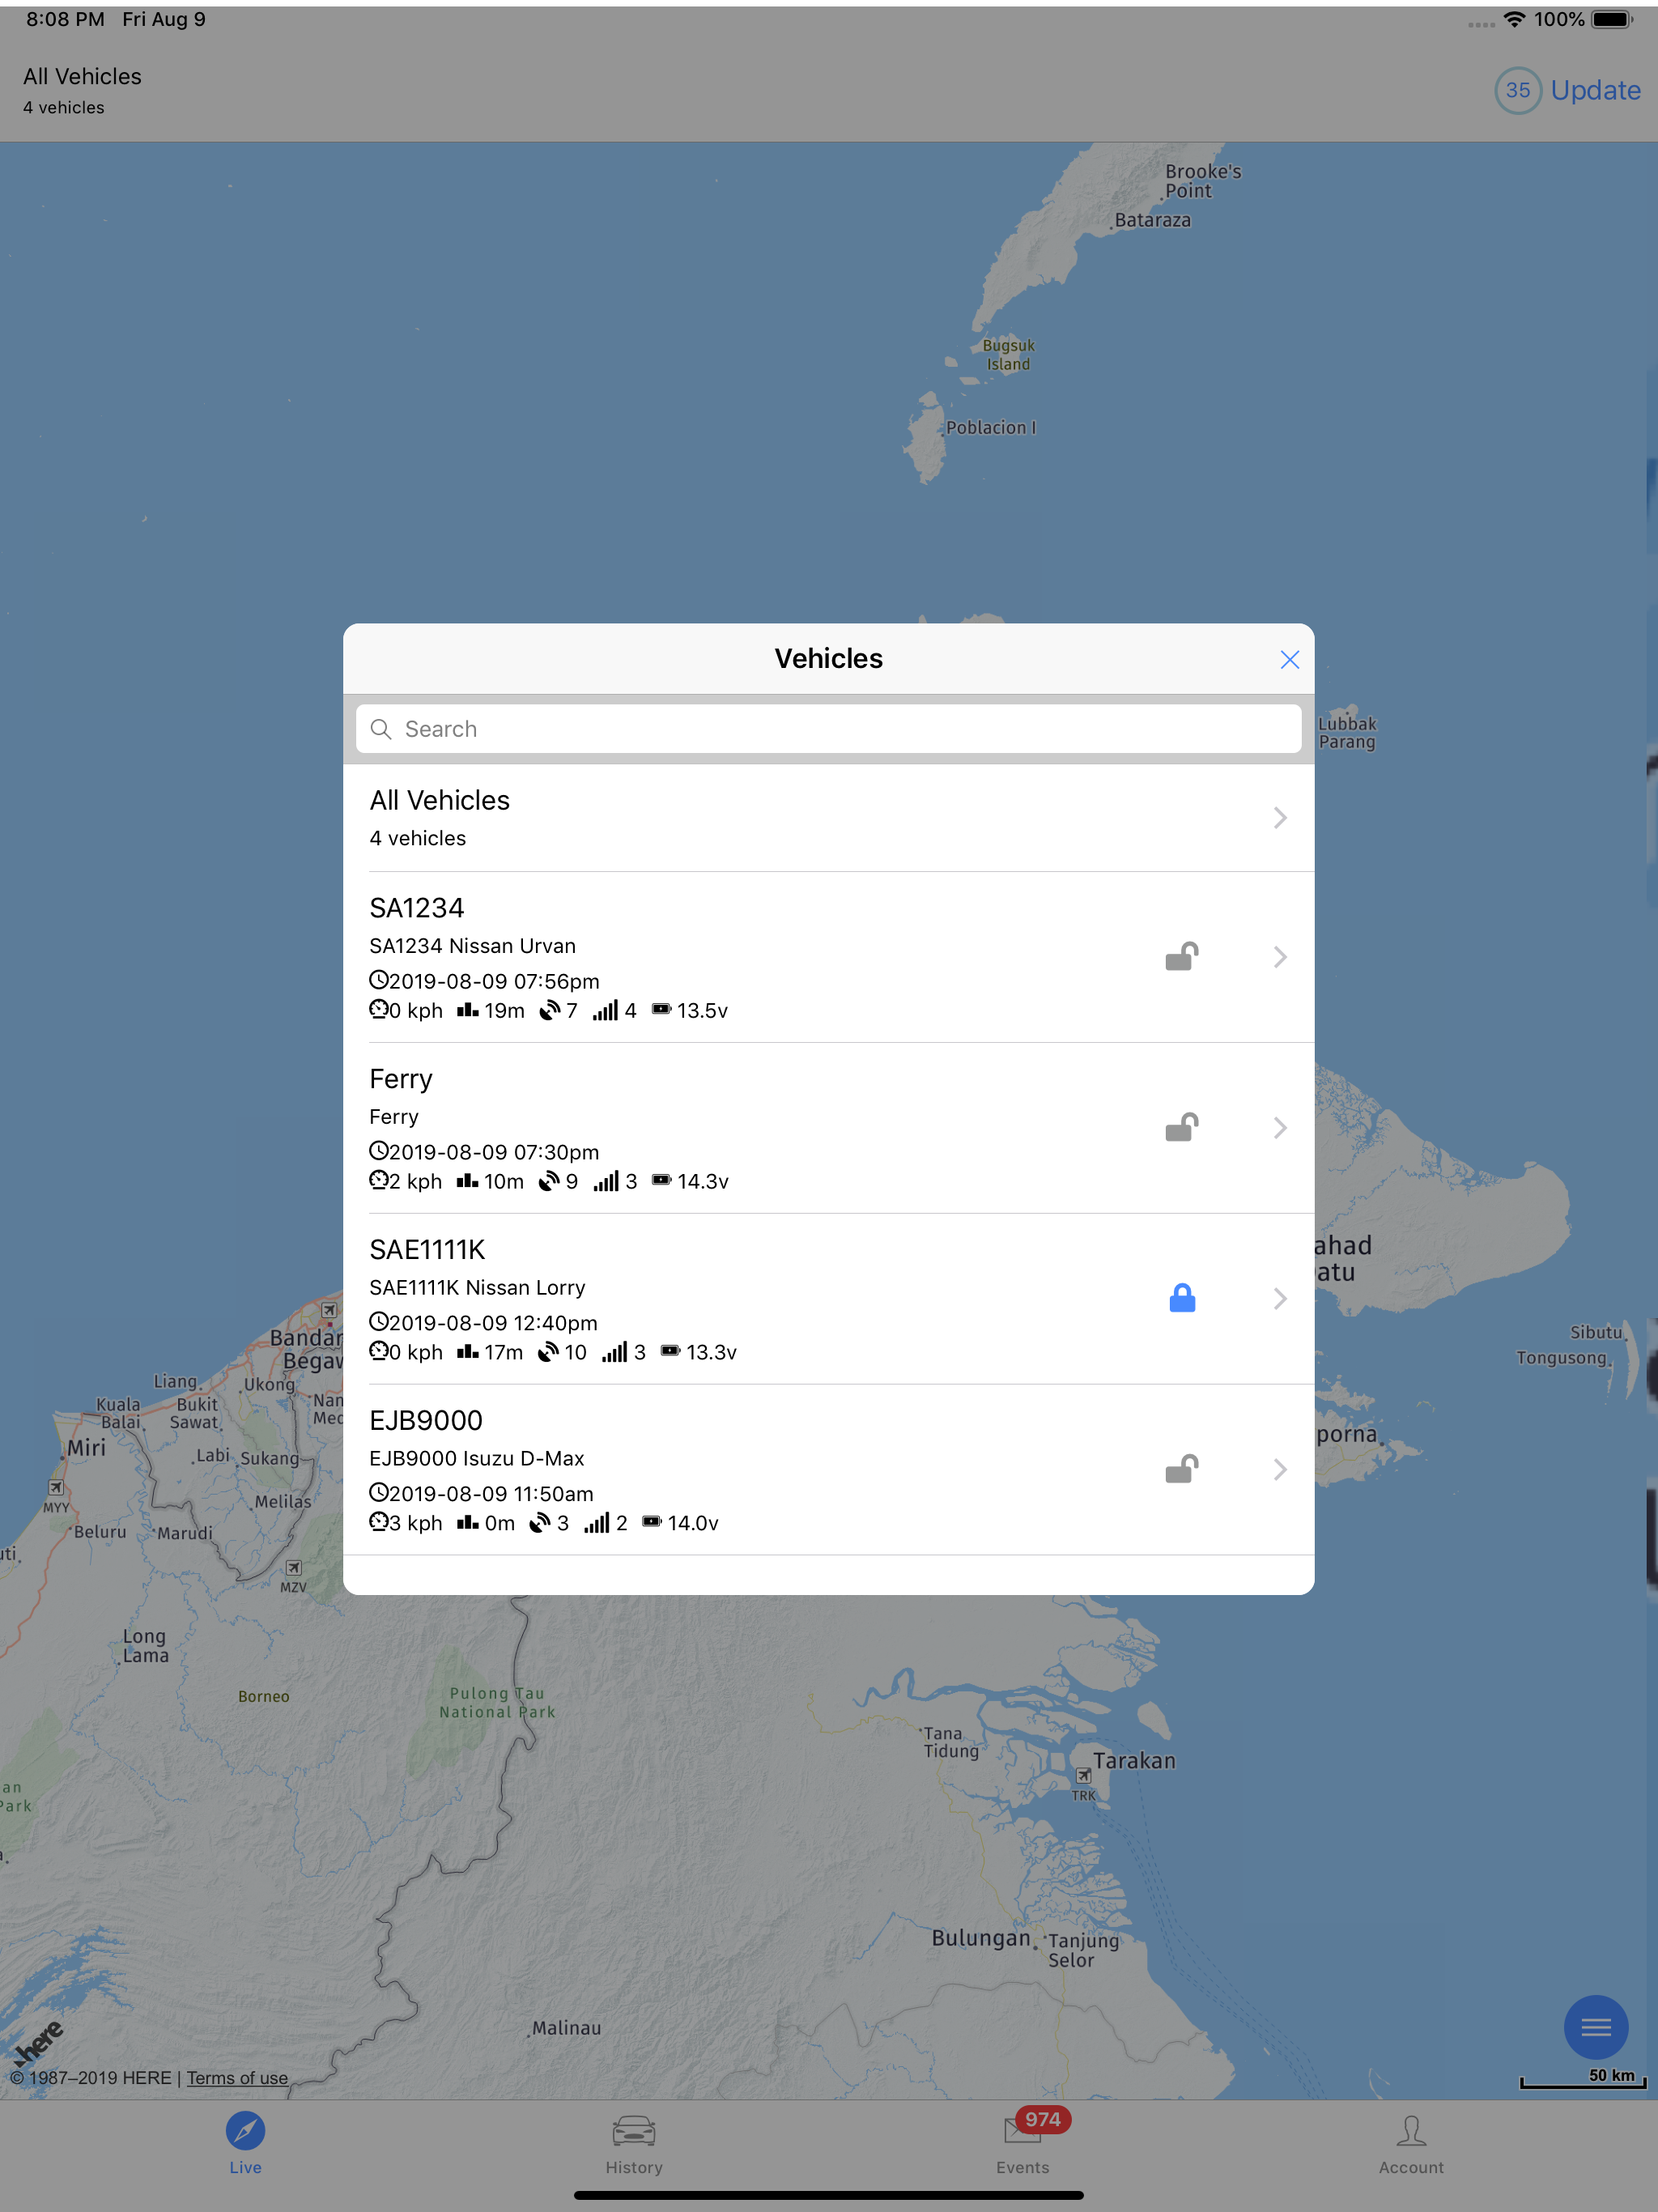Click Tarakan label on the map
Screen dimensions: 1658x2212
click(x=1134, y=1761)
